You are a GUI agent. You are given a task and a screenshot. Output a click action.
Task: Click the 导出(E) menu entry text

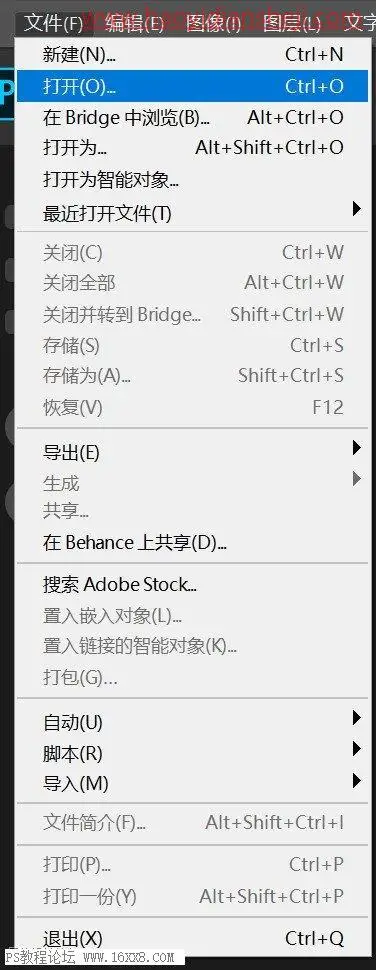71,453
